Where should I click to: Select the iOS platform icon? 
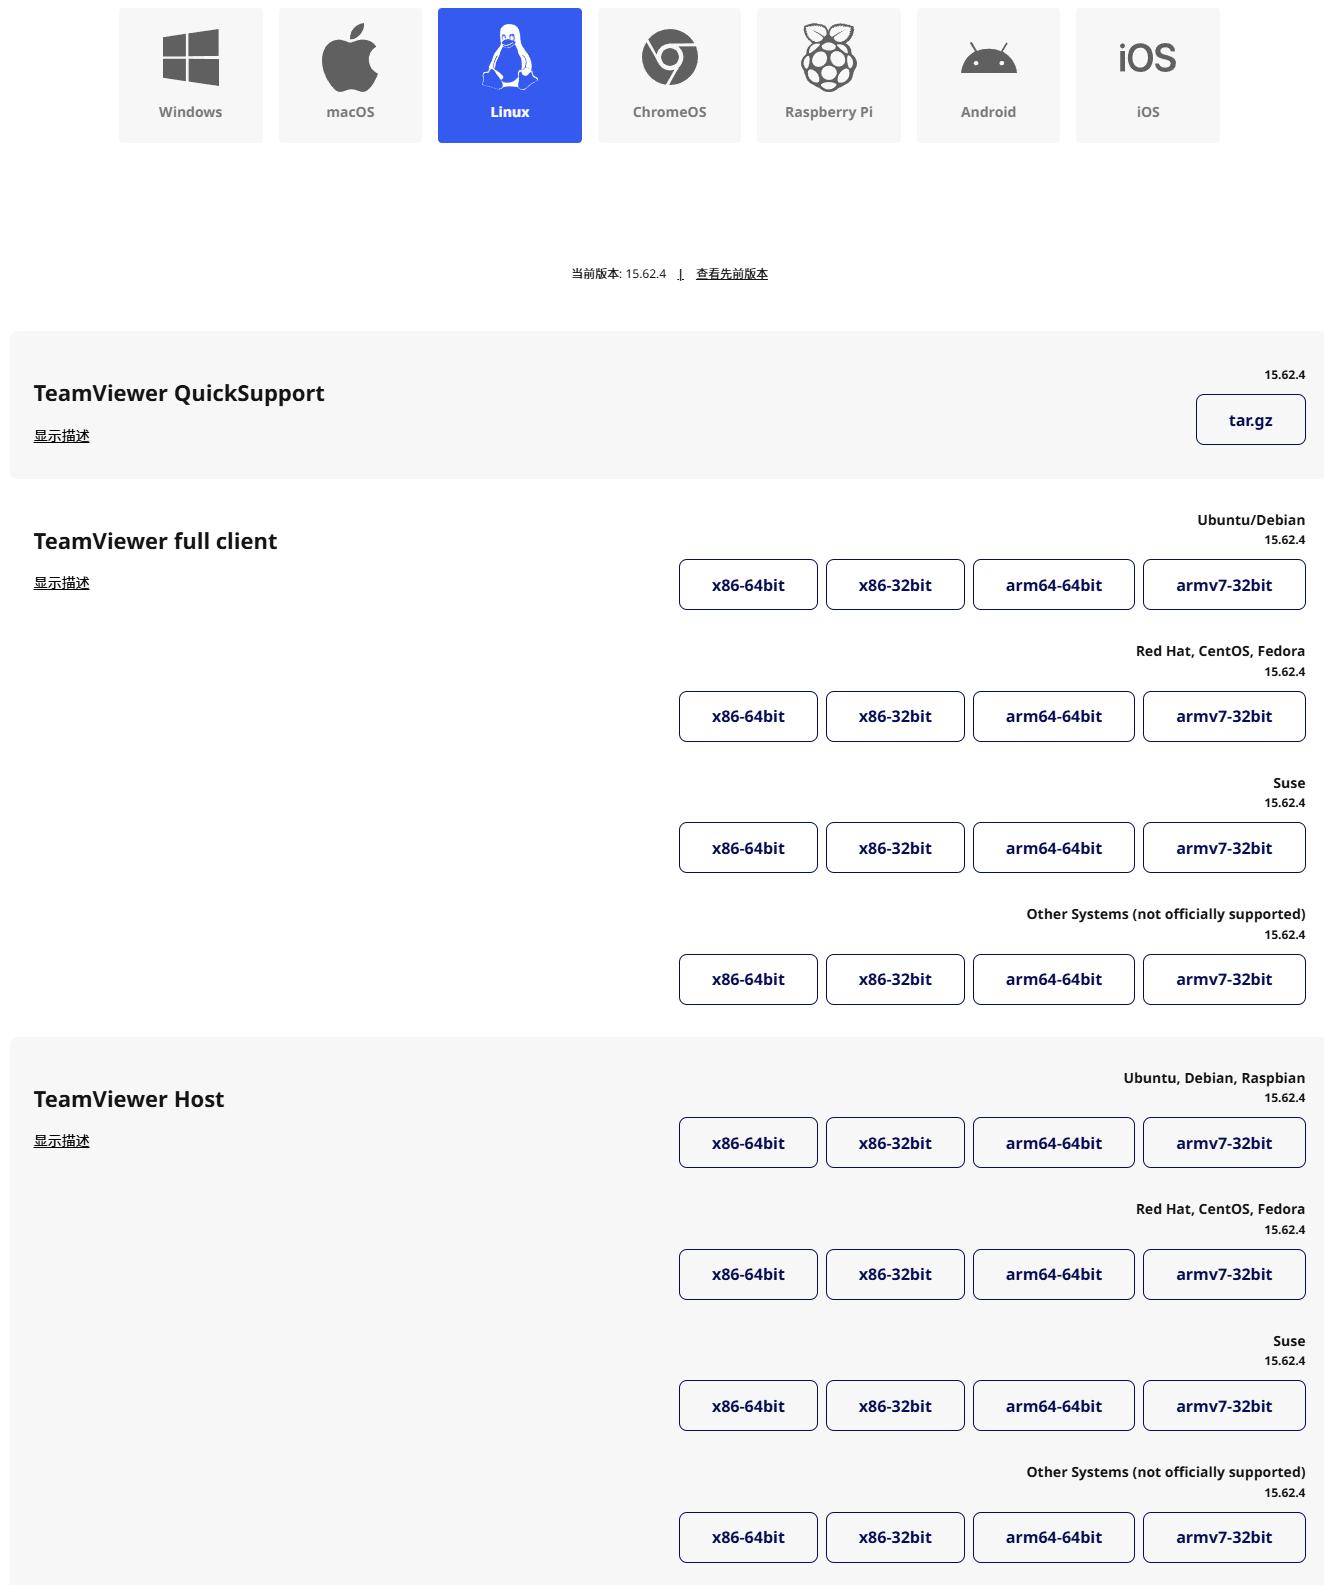tap(1148, 58)
